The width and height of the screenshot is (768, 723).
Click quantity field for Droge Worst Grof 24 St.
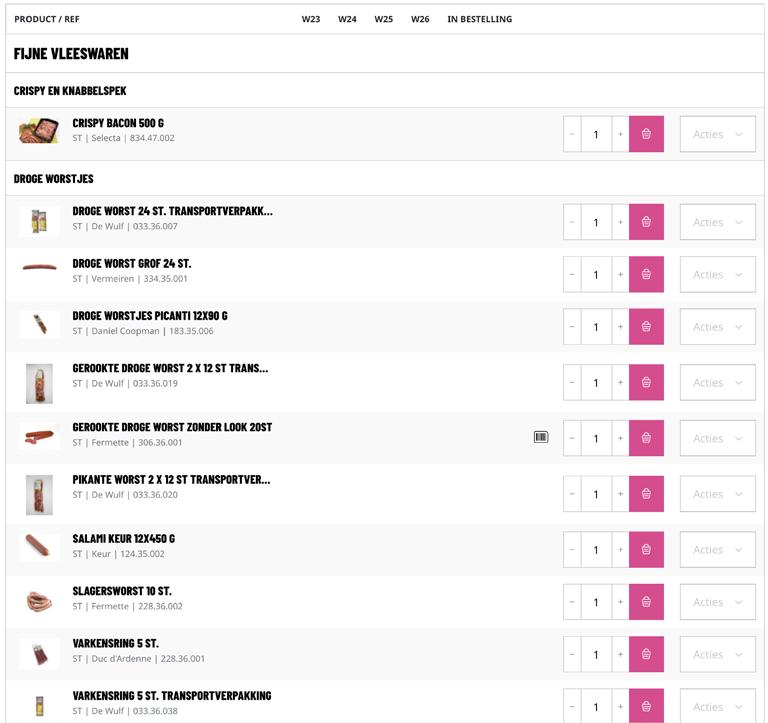pos(596,274)
